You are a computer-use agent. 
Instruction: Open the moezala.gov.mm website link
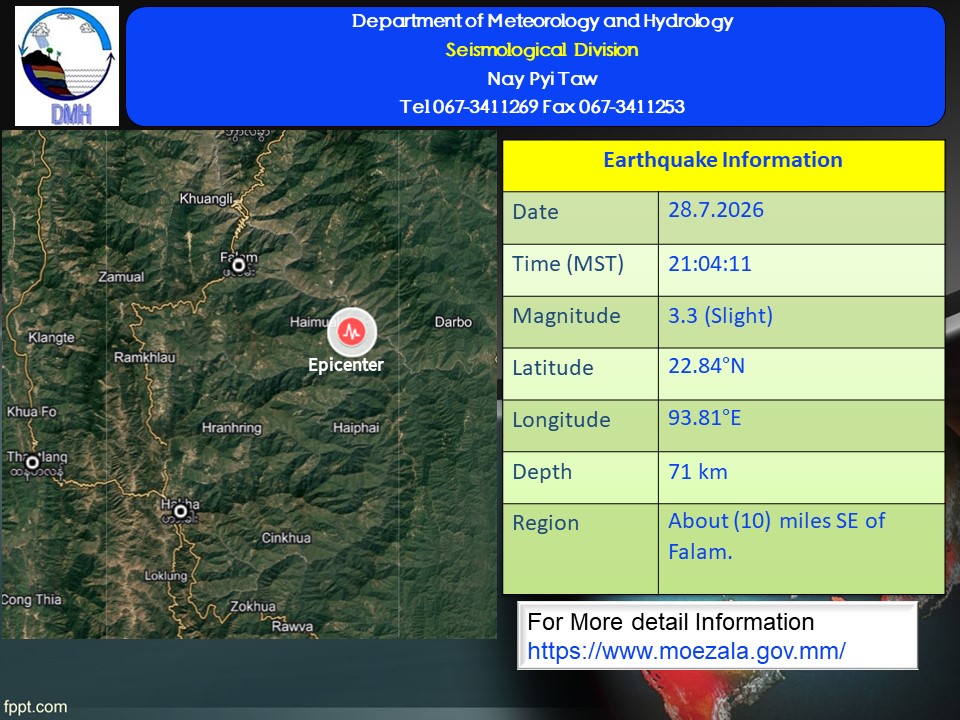click(x=686, y=651)
